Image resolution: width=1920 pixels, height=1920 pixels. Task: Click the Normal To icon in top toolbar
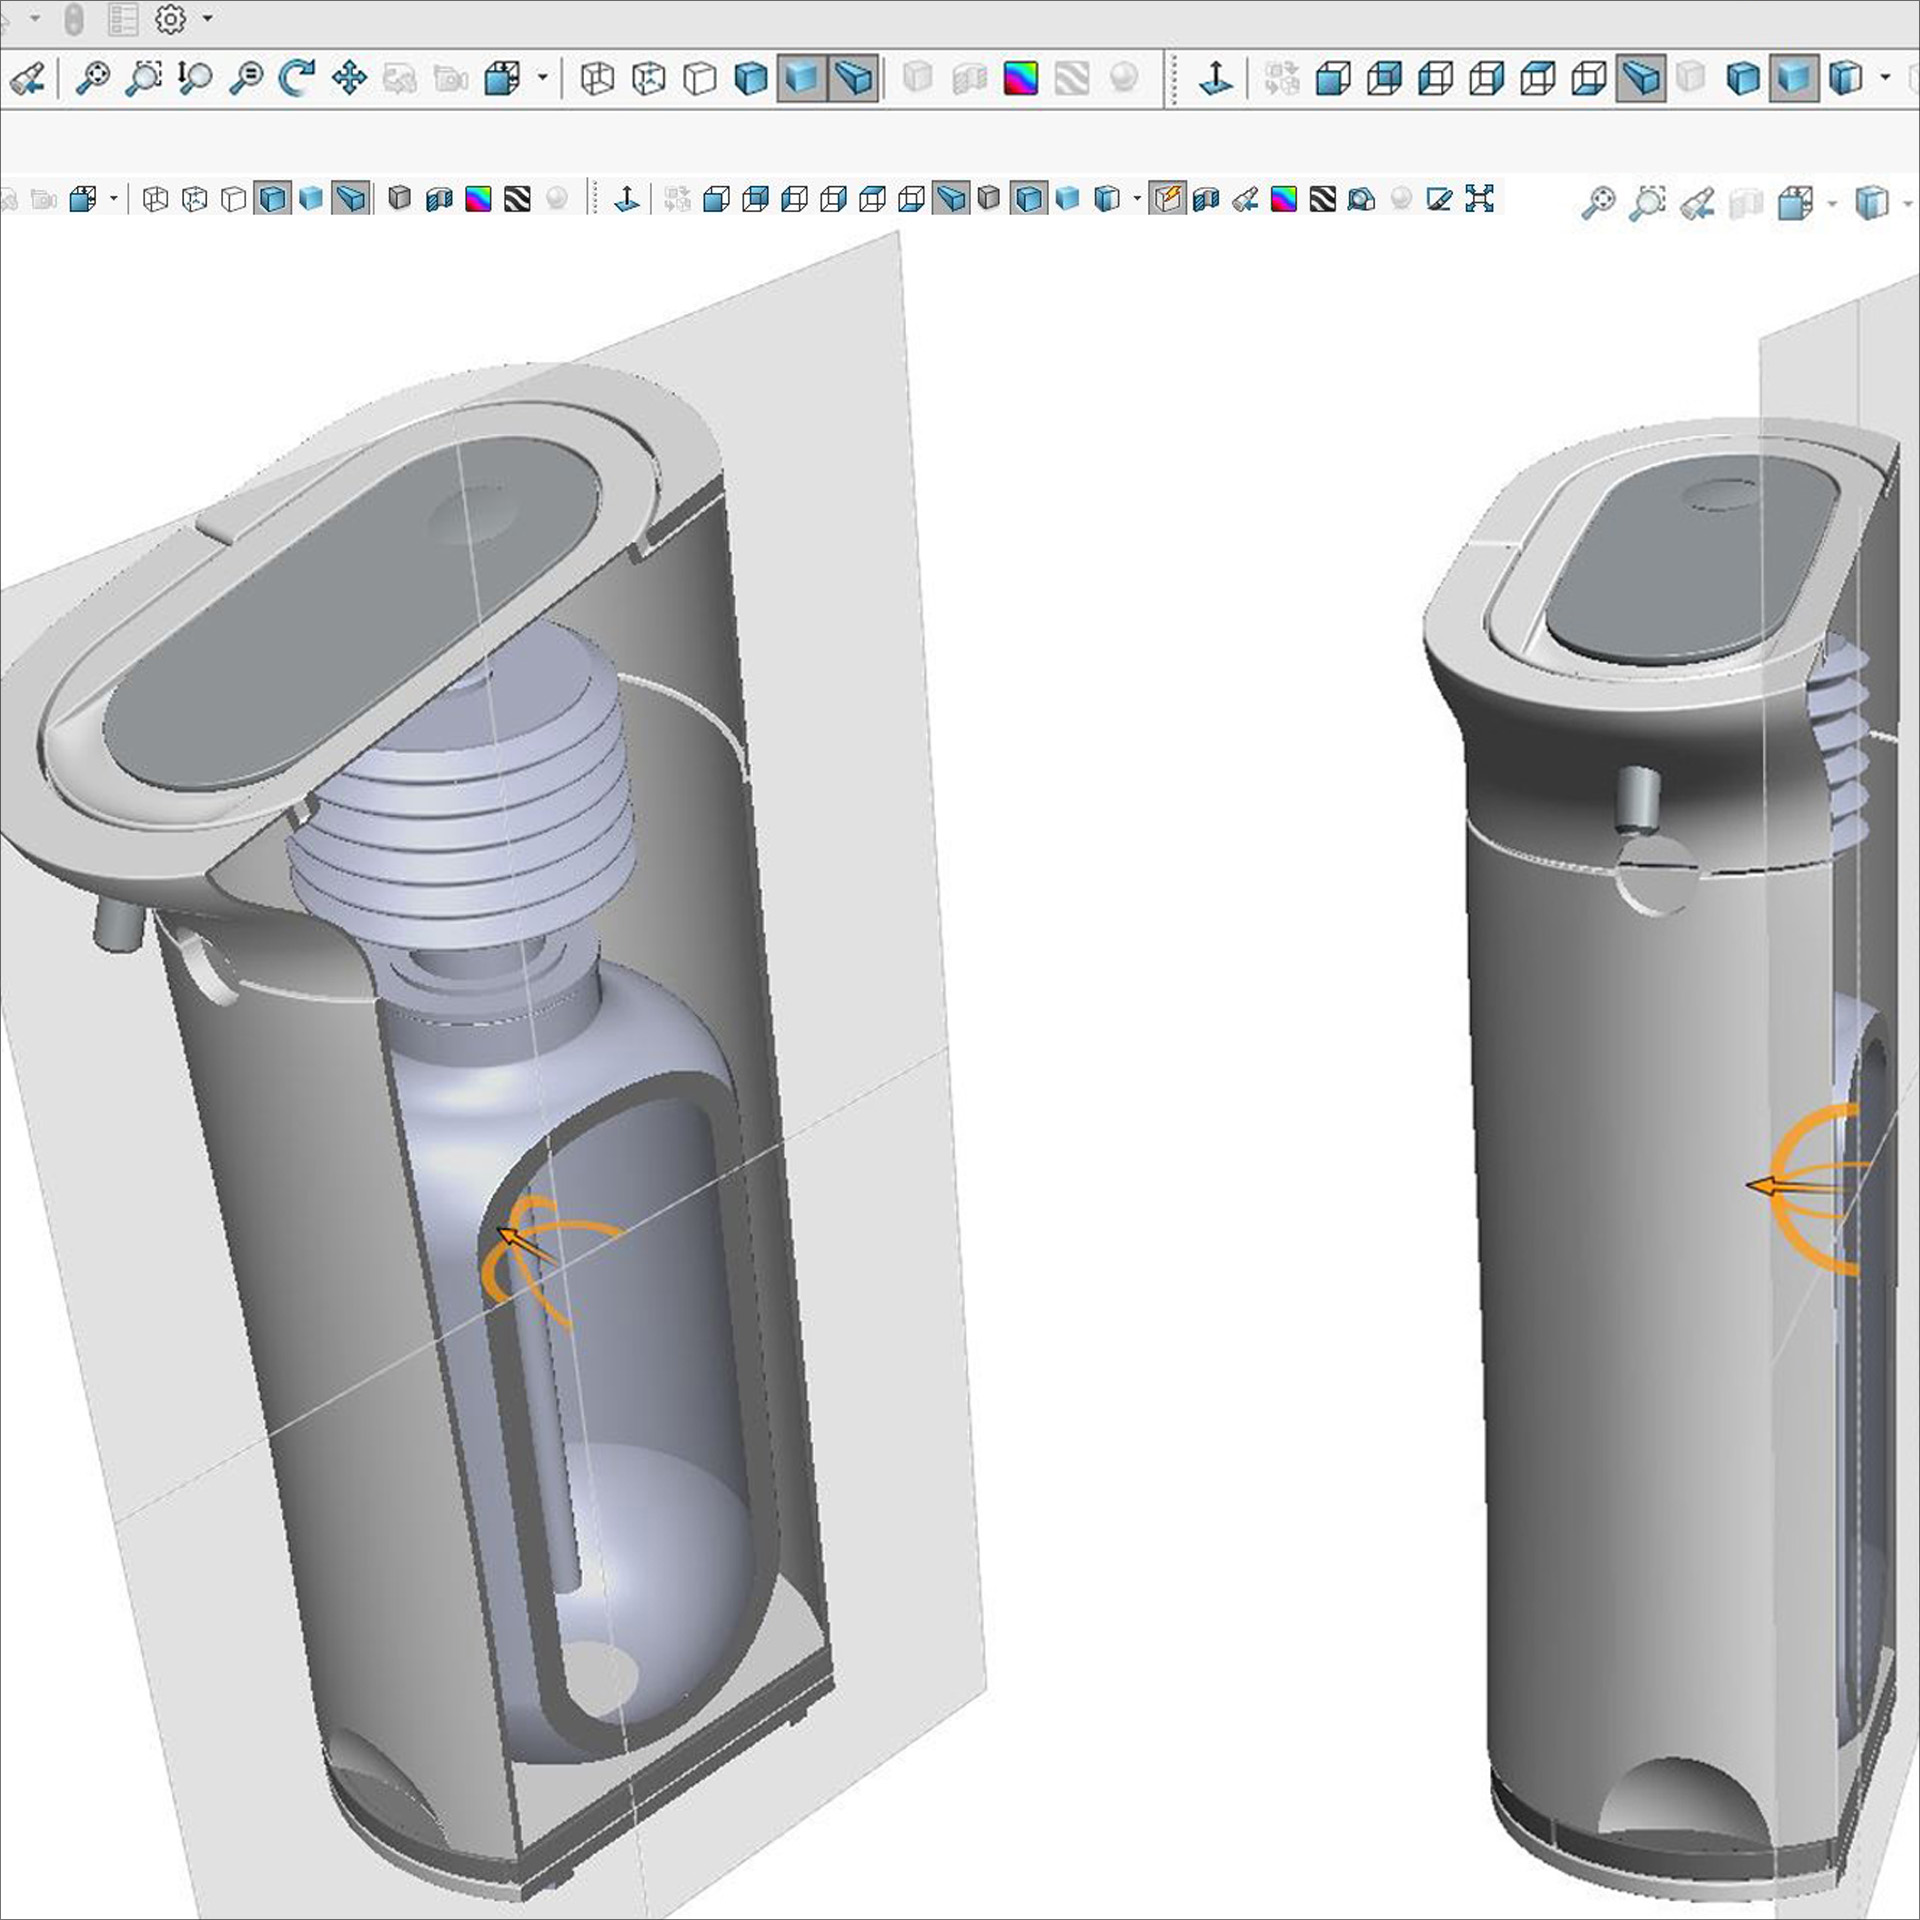tap(1215, 77)
